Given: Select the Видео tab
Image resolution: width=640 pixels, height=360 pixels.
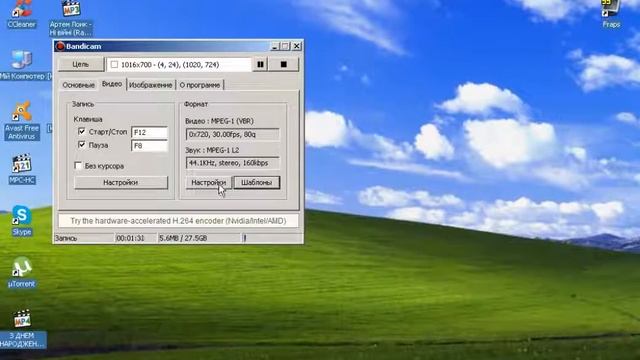Looking at the screenshot, I should pos(112,84).
